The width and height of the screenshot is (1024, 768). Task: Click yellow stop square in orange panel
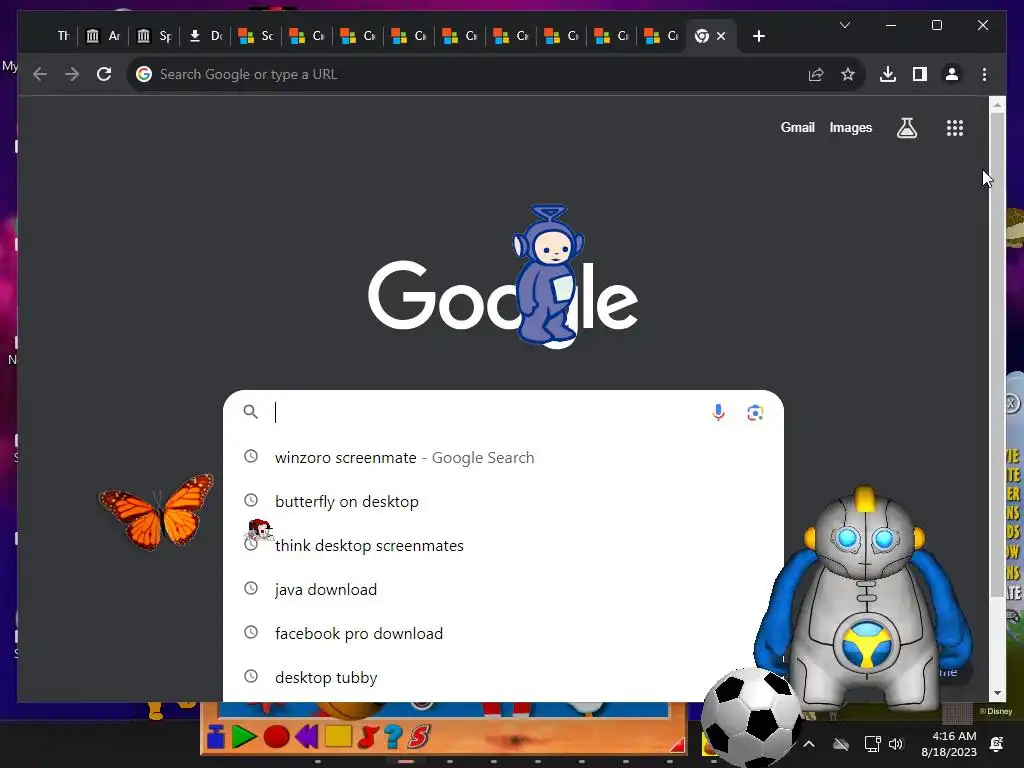pos(338,736)
